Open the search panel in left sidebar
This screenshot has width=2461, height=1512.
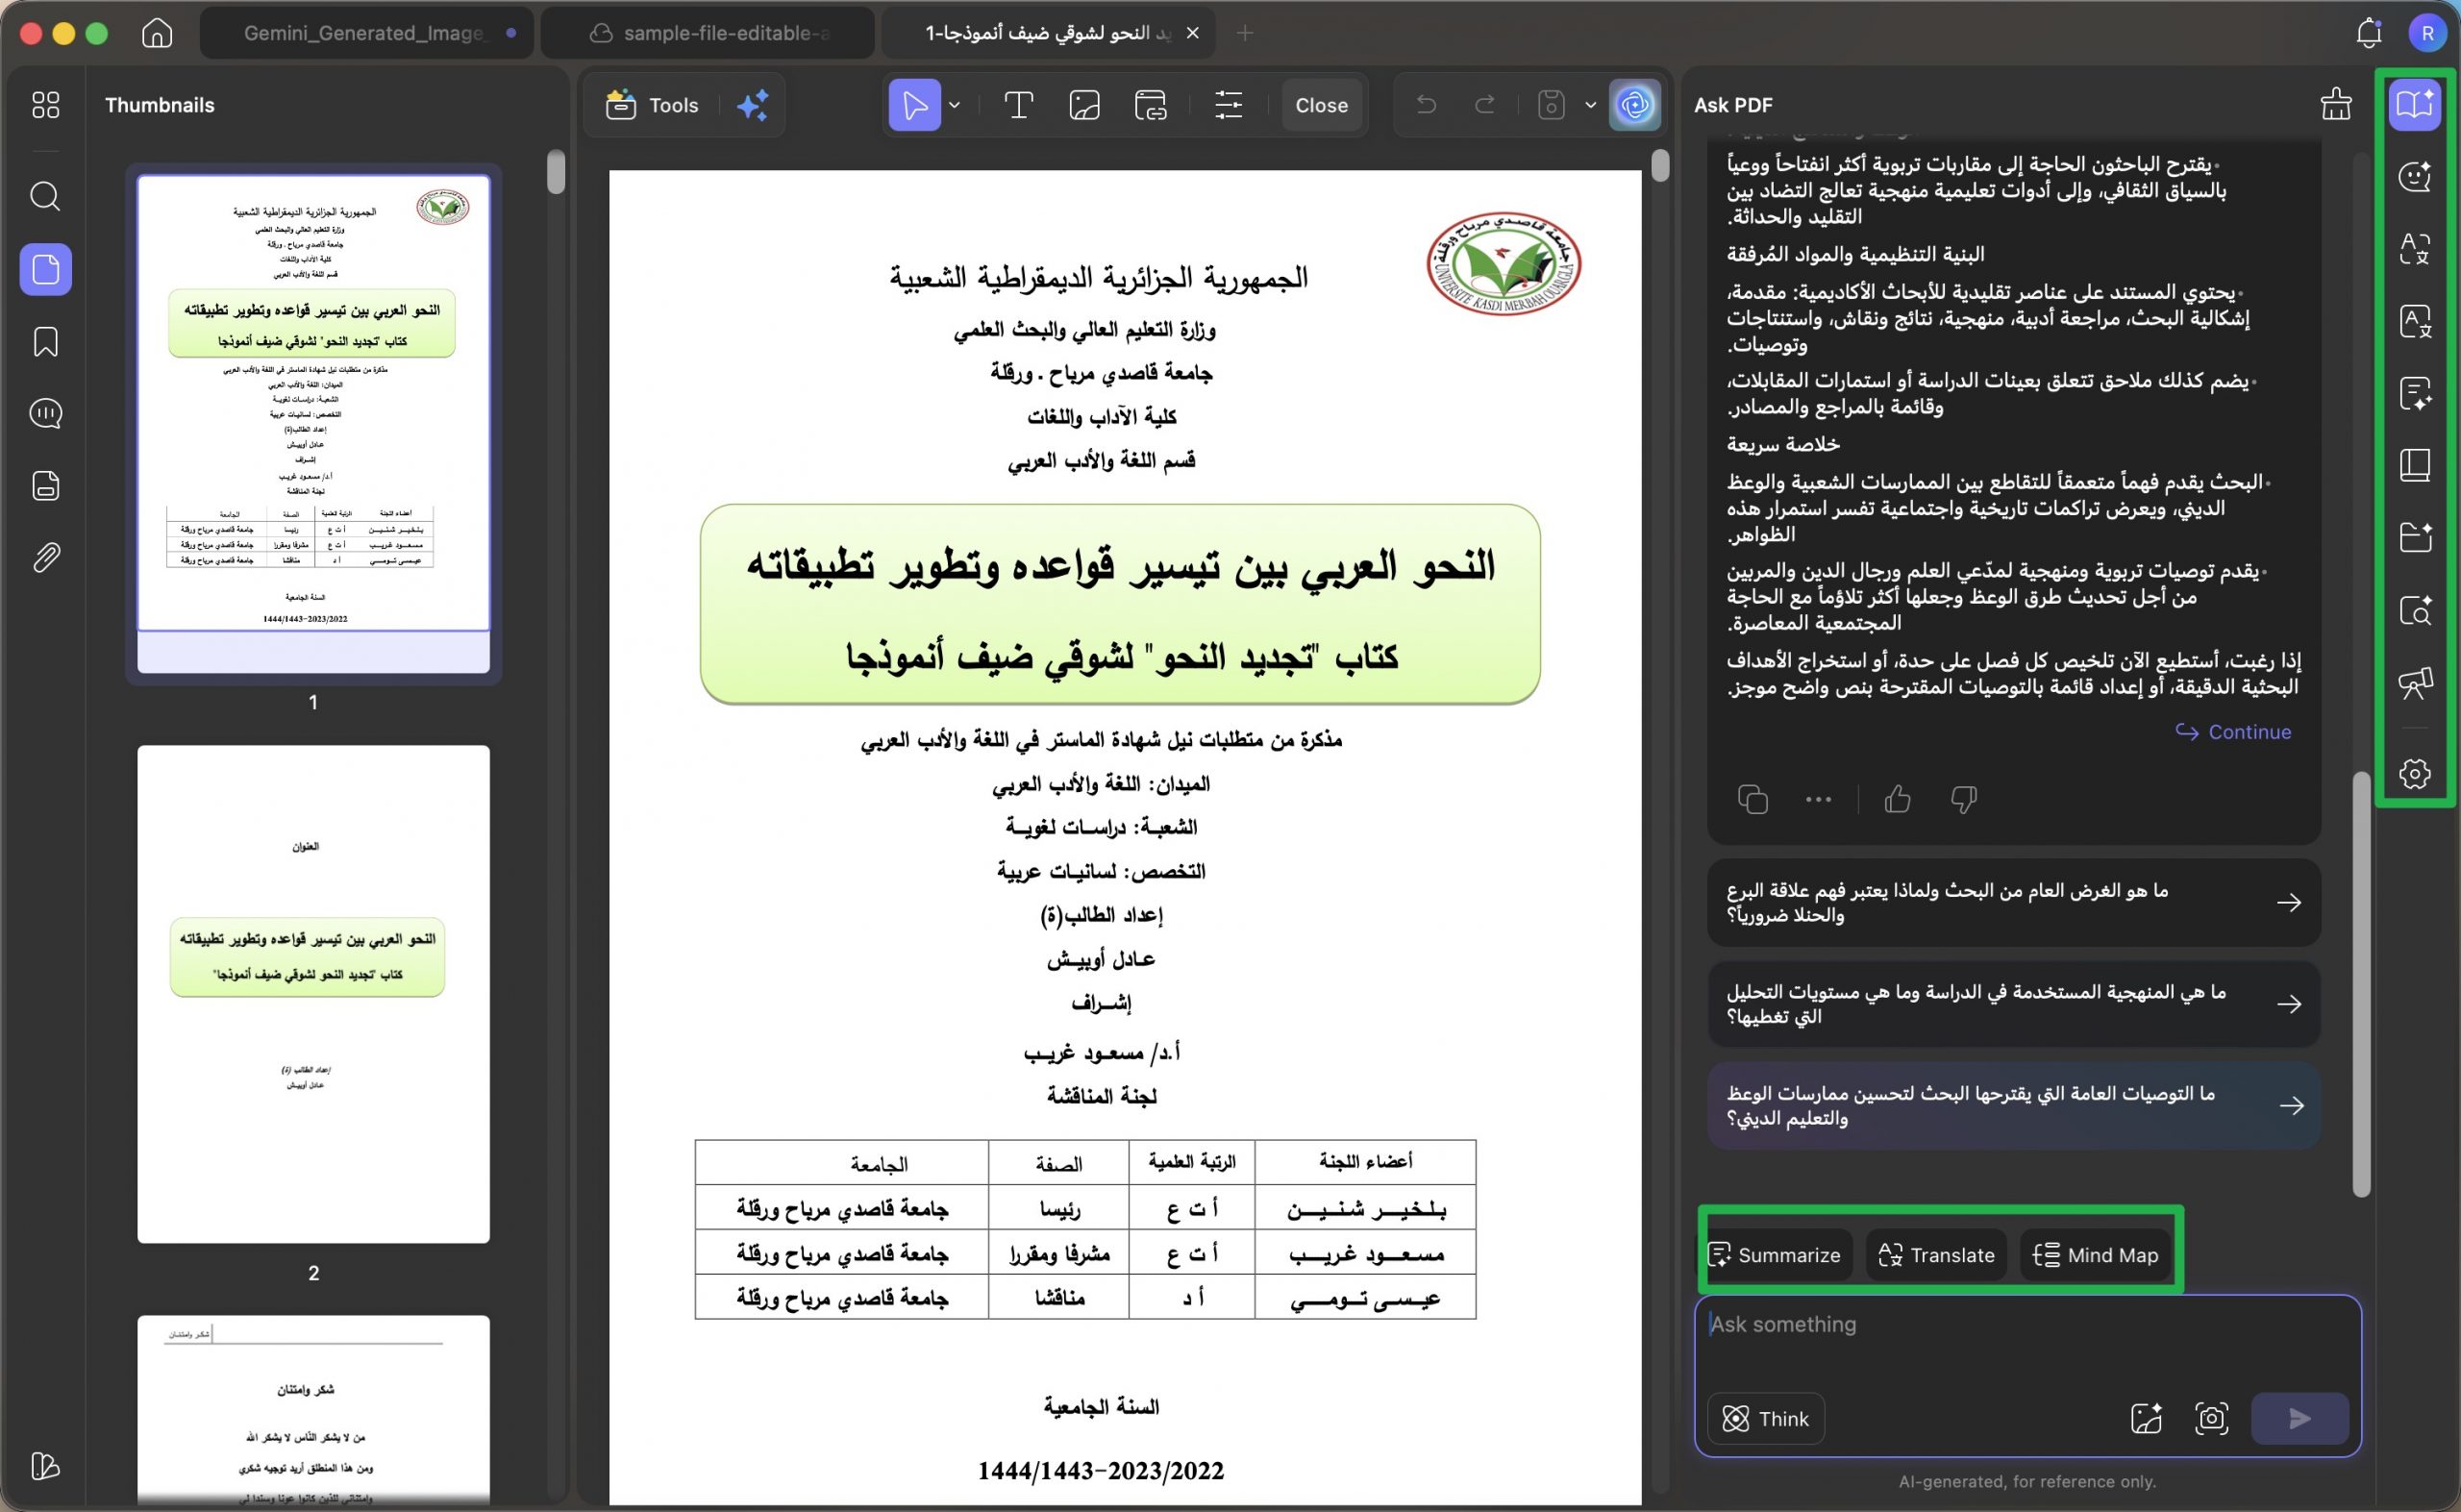pos(46,196)
